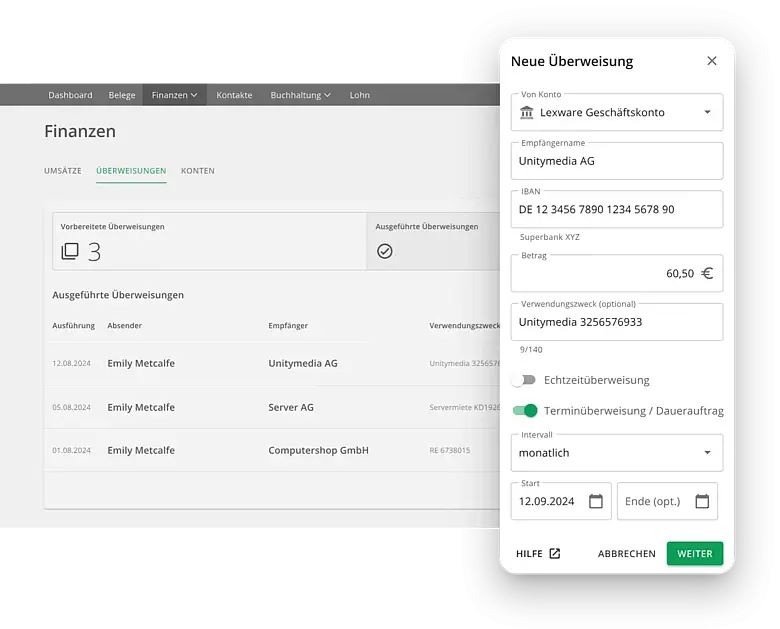Open the Start date calendar icon
Viewport: 780px width, 629px height.
[595, 501]
